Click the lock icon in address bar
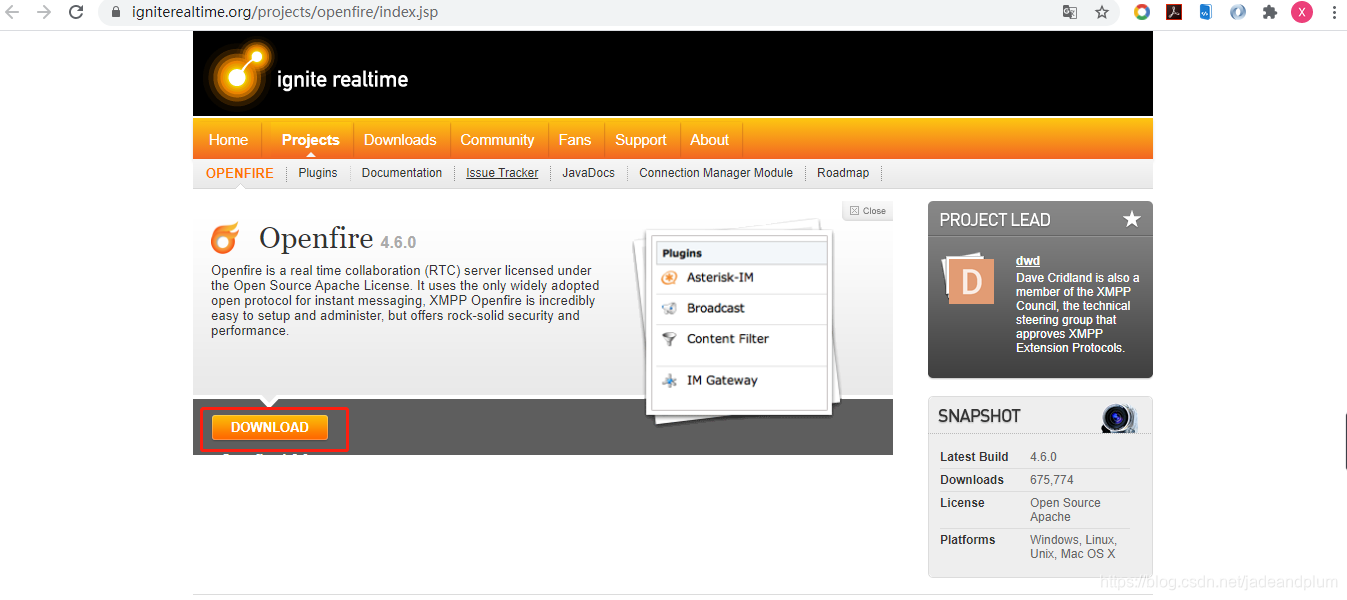 click(115, 13)
